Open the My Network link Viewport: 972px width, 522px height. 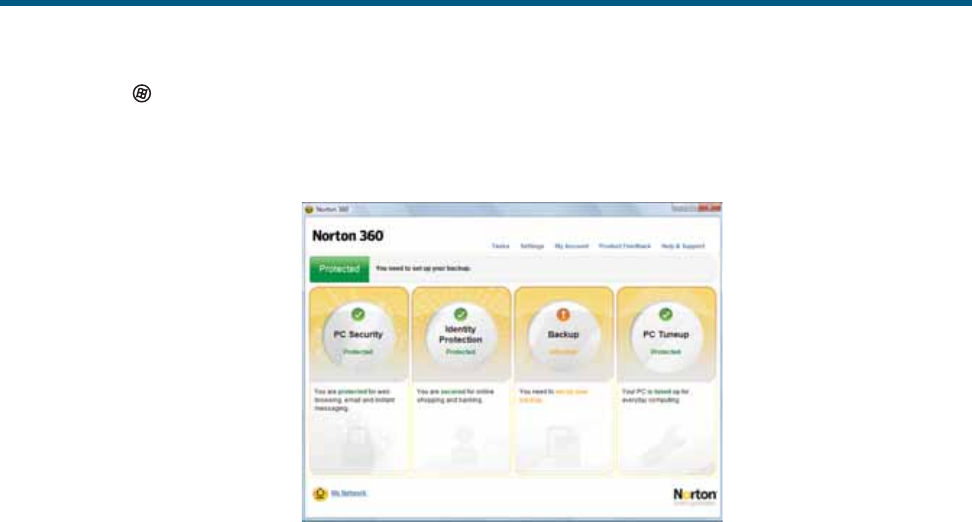coord(349,493)
